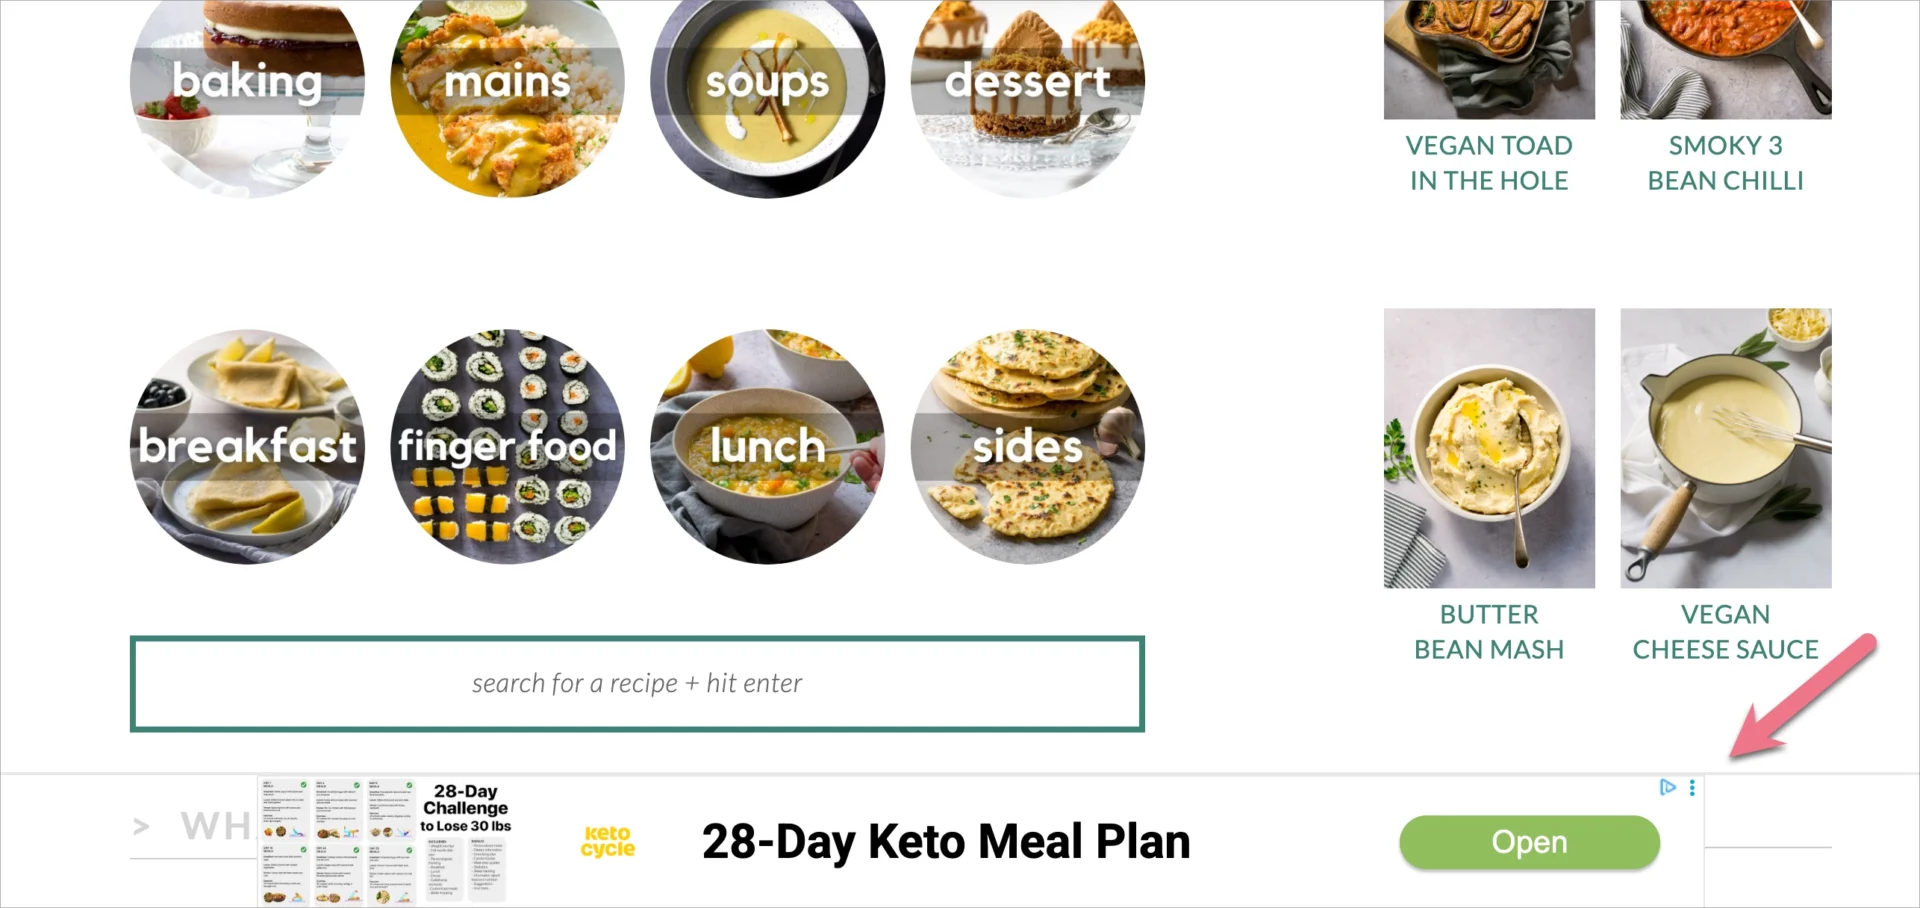
Task: Click Open on the keto meal plan ad
Action: point(1529,841)
